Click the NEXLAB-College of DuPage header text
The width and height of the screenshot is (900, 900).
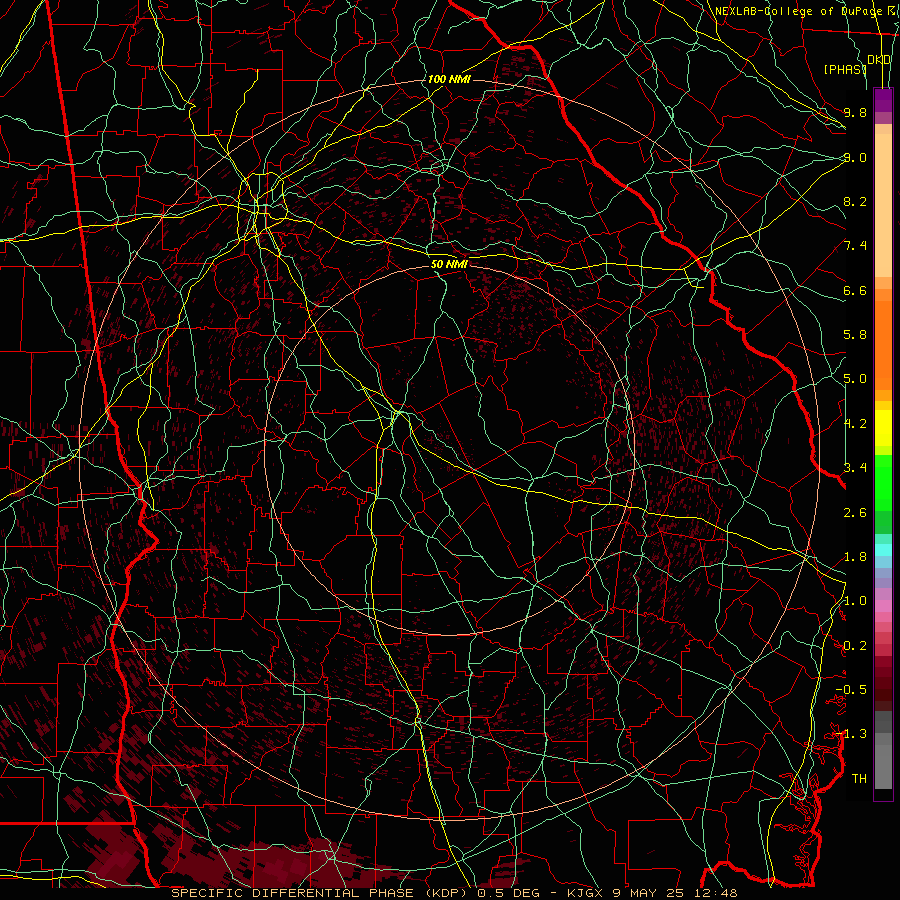(x=798, y=11)
